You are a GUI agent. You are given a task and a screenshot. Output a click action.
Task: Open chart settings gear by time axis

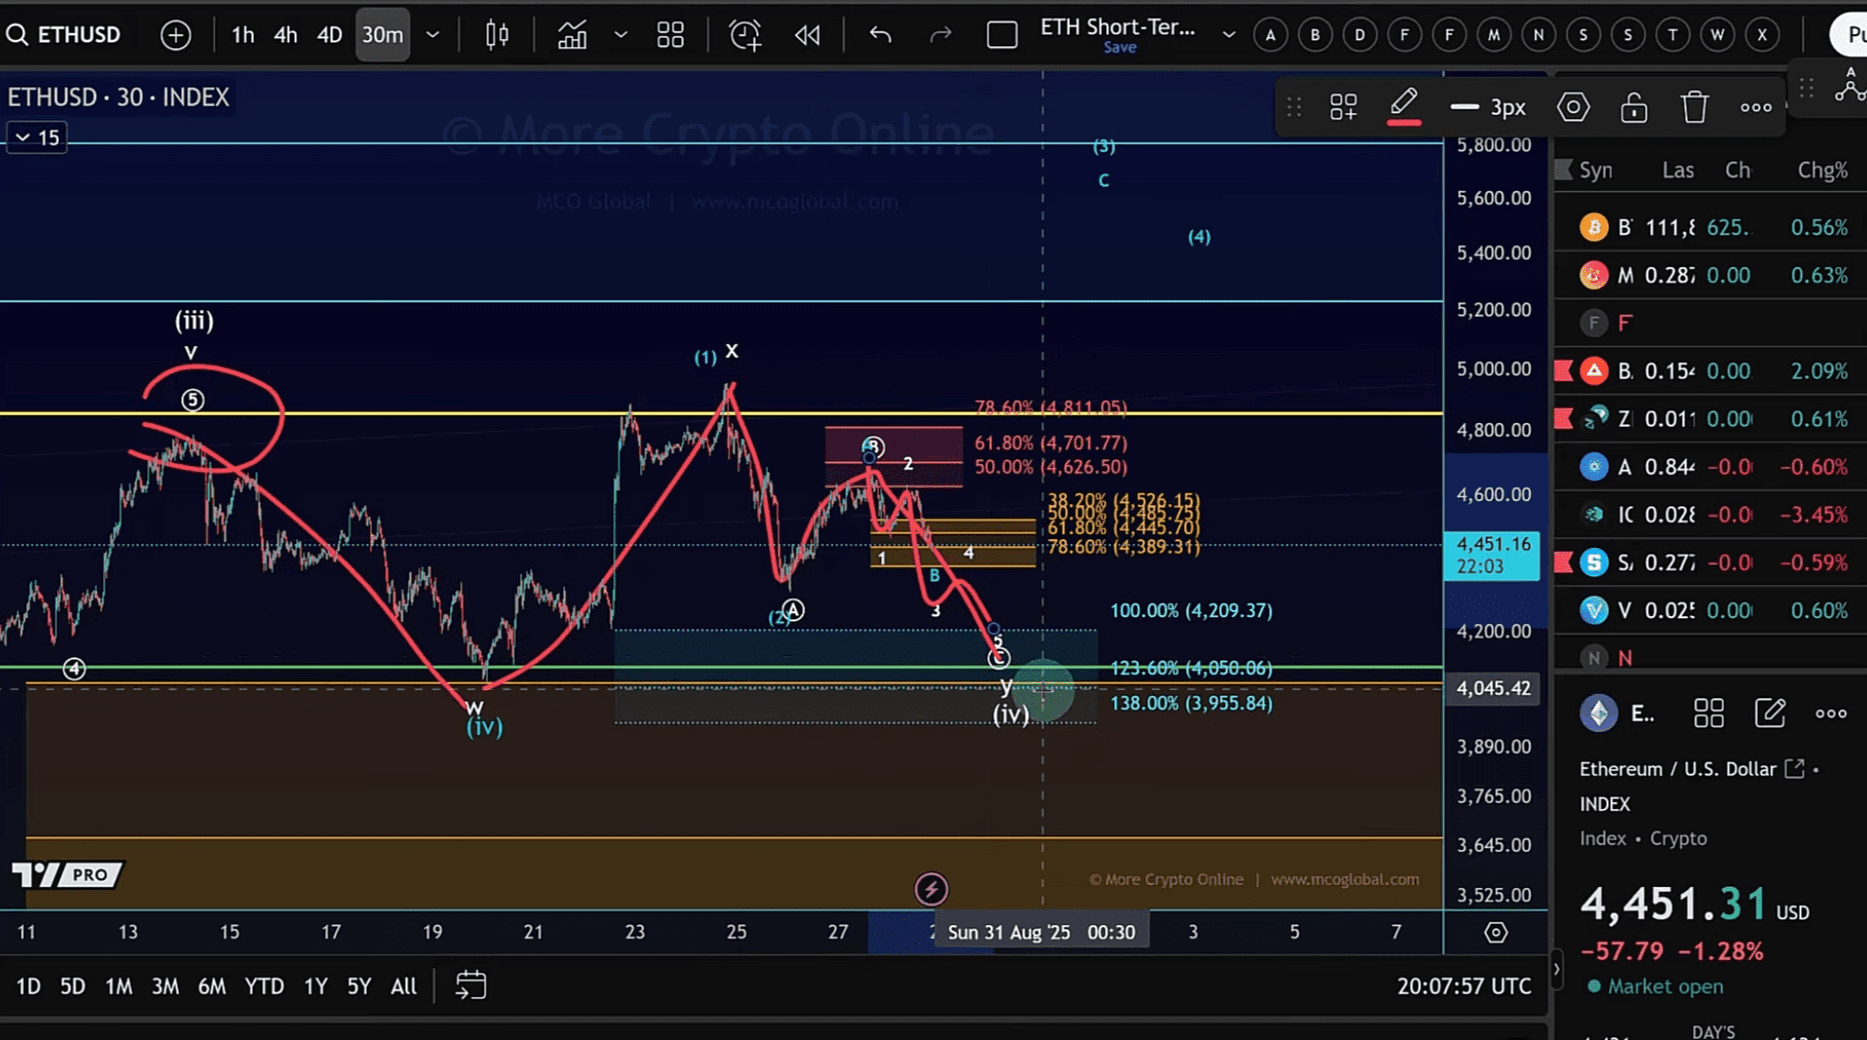[x=1496, y=932]
